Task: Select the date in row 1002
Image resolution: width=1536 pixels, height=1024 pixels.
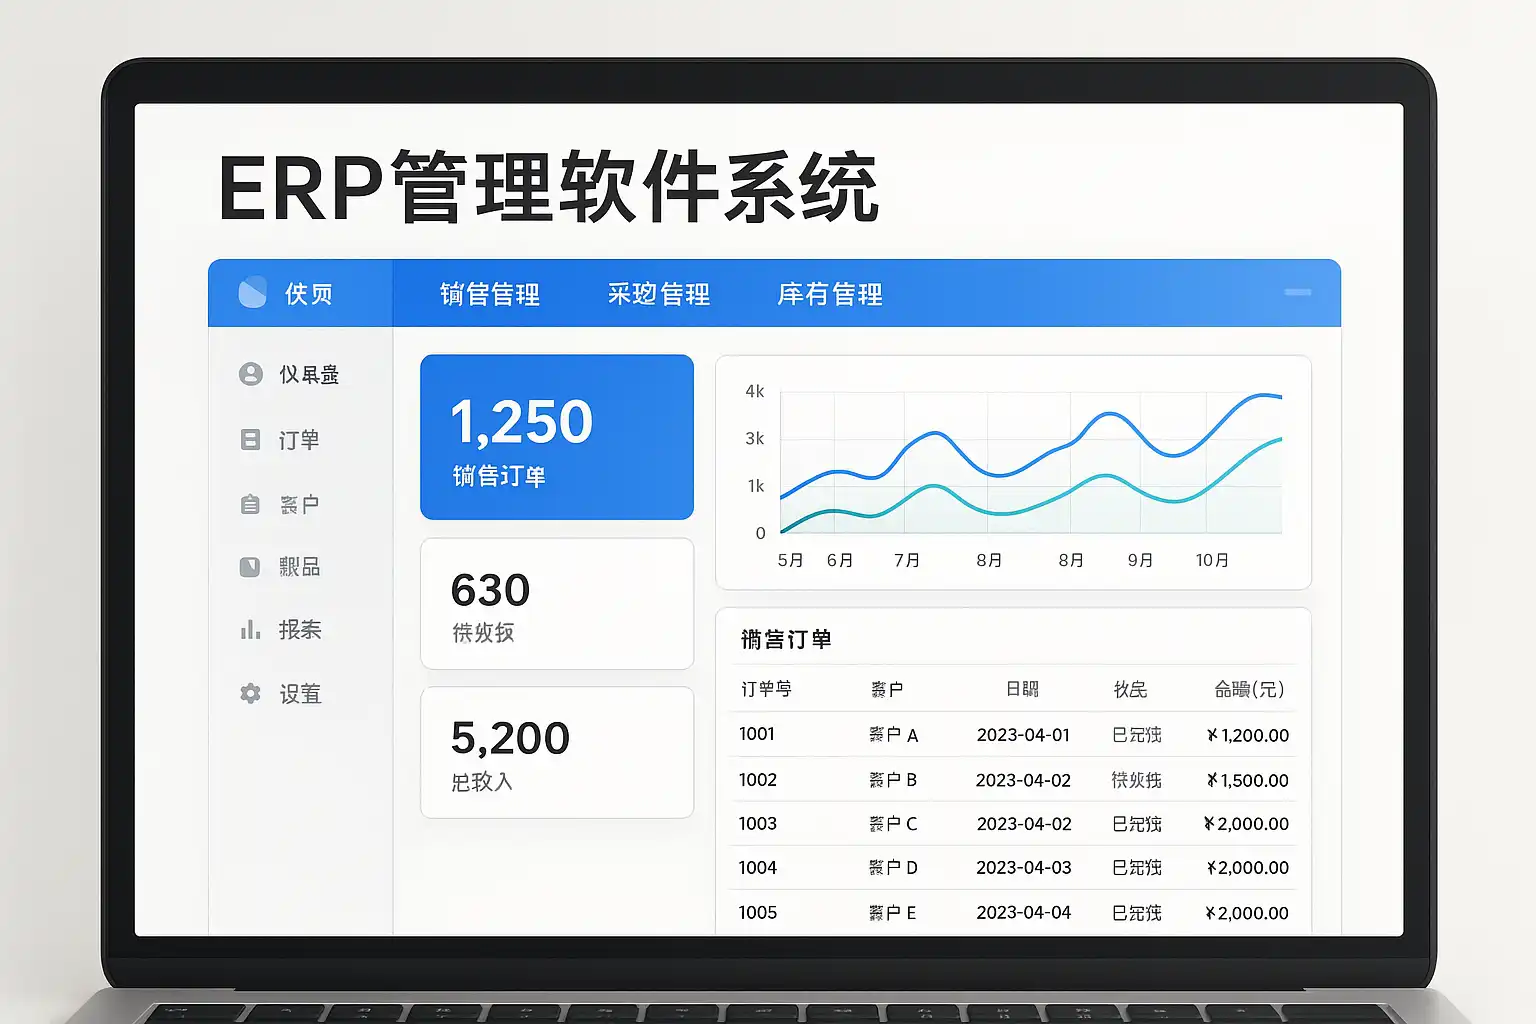Action: point(1023,780)
